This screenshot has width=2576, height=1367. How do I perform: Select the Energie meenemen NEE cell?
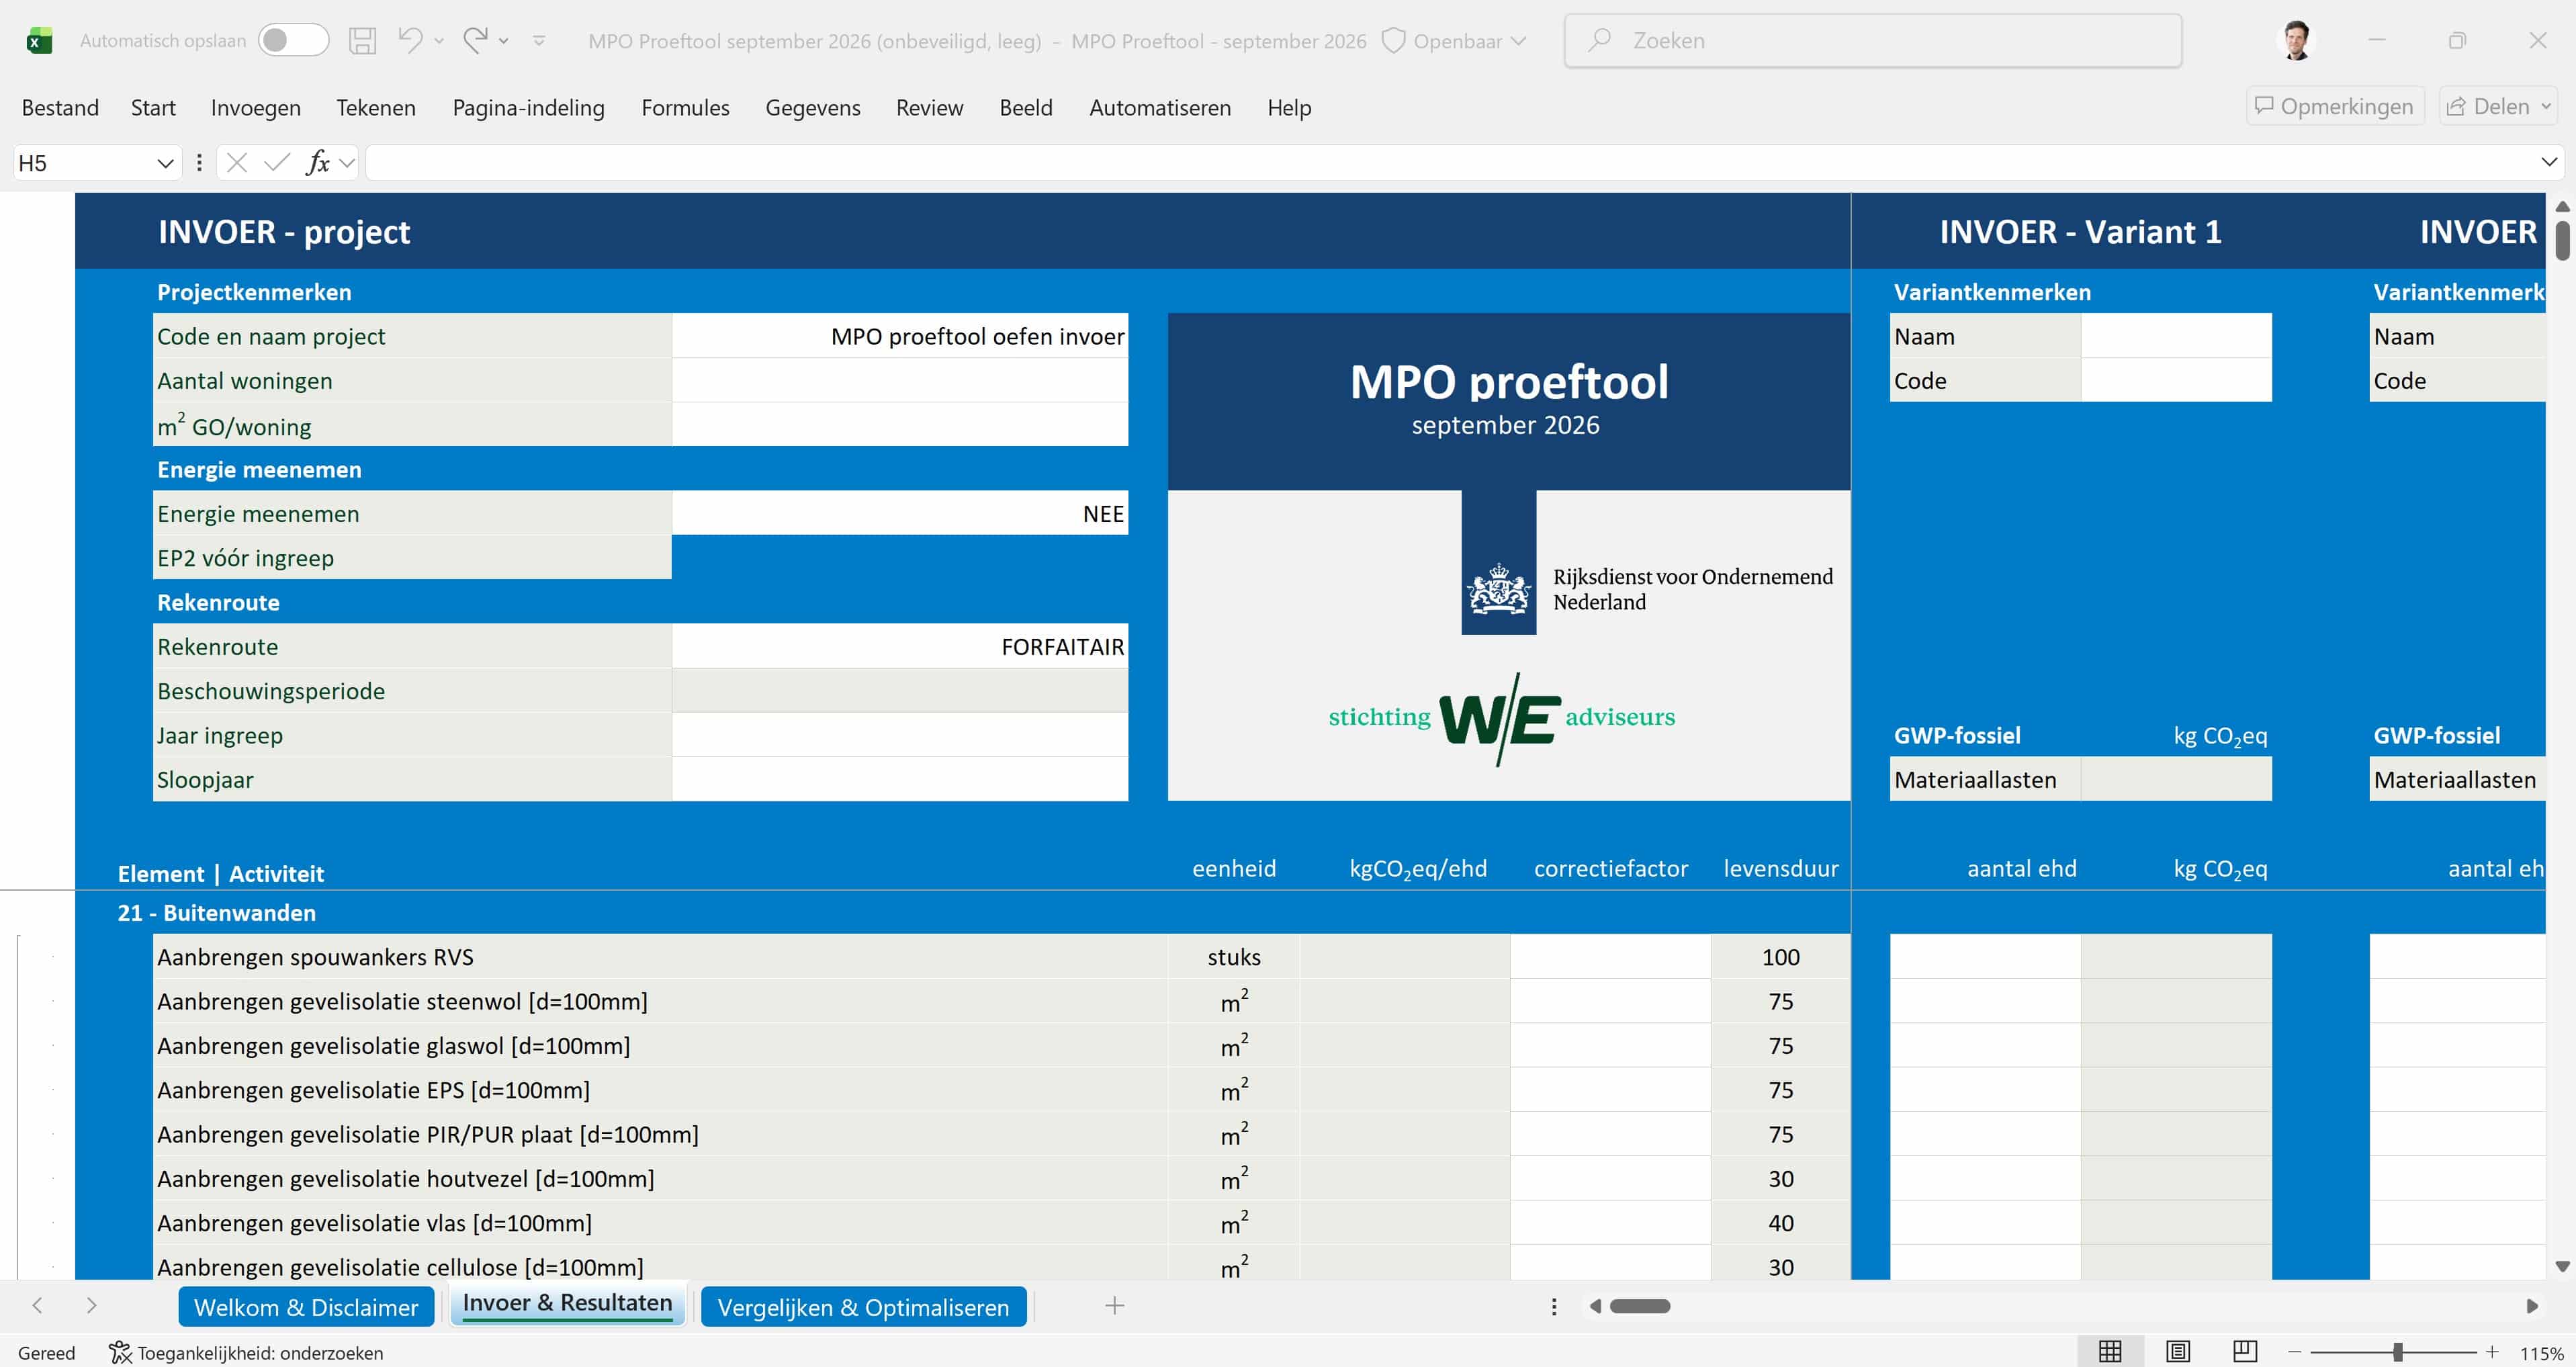(900, 513)
